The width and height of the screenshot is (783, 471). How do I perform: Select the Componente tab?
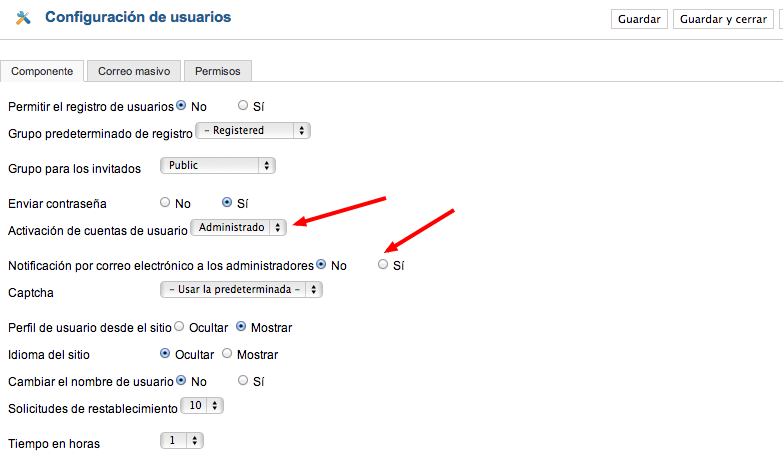42,71
